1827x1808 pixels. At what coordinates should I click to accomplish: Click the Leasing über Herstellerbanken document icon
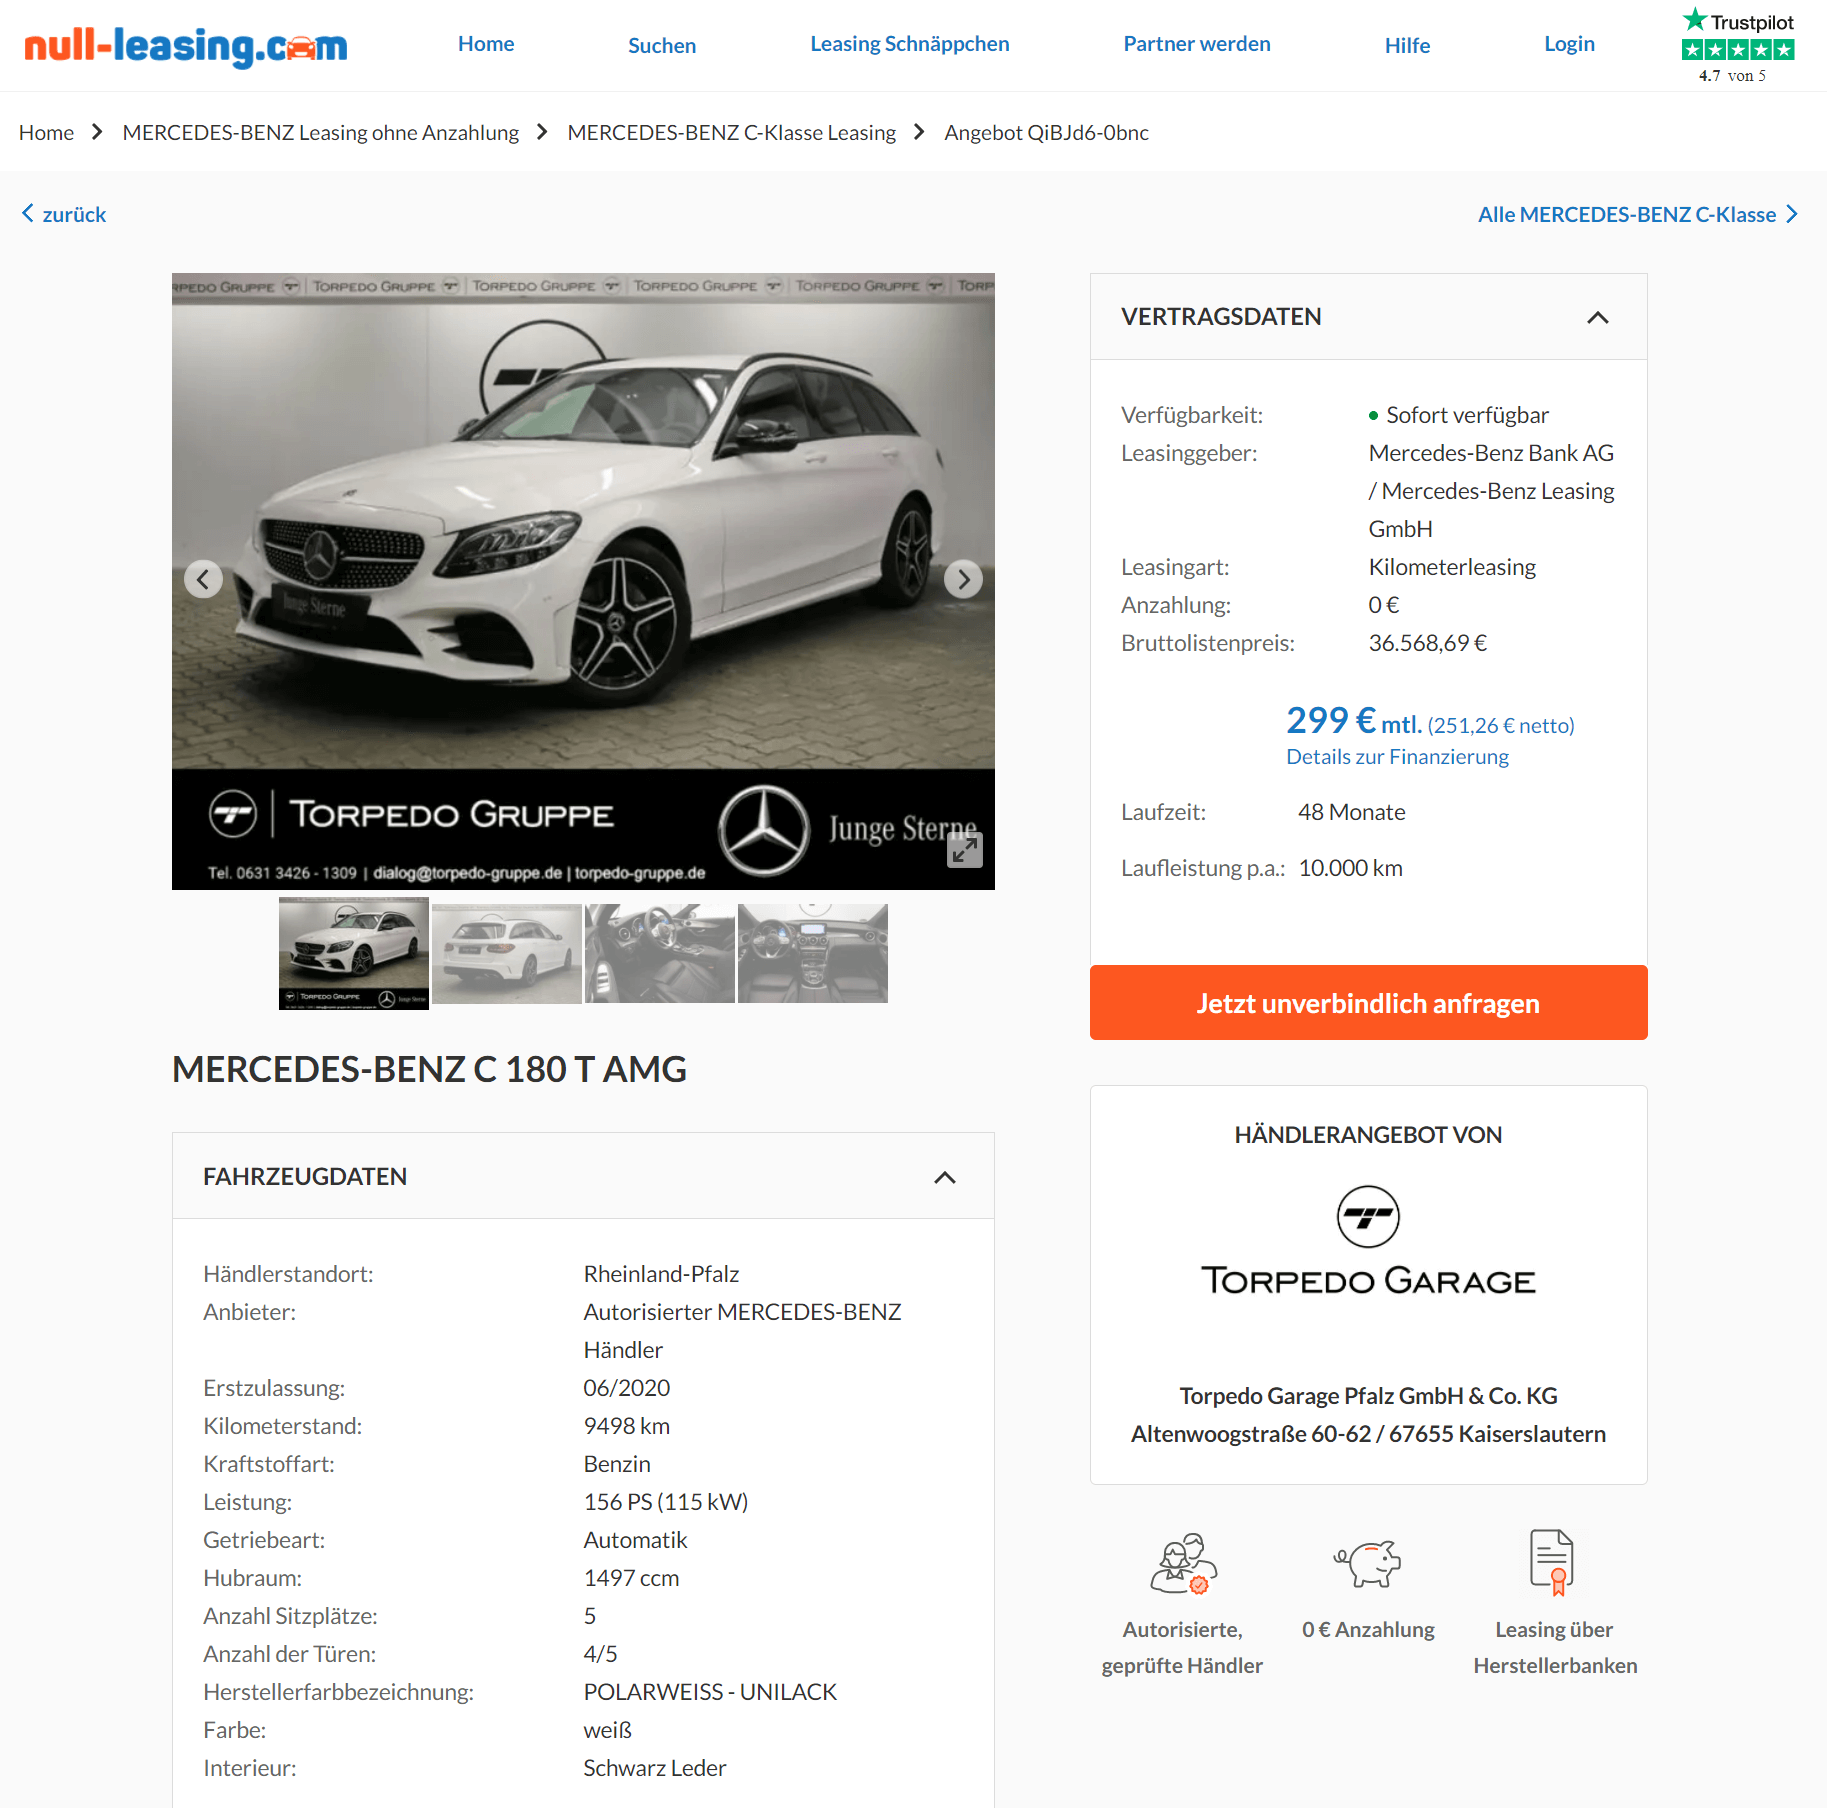point(1553,1562)
